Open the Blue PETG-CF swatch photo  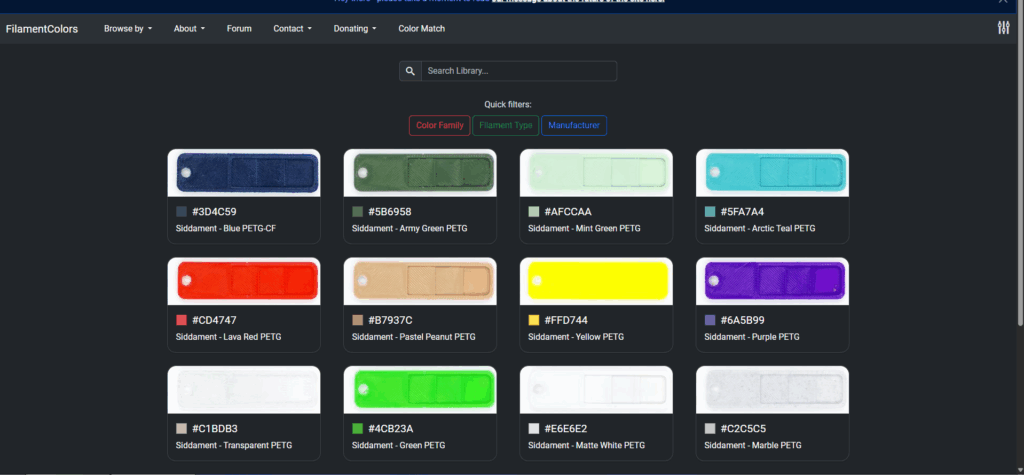(x=244, y=173)
